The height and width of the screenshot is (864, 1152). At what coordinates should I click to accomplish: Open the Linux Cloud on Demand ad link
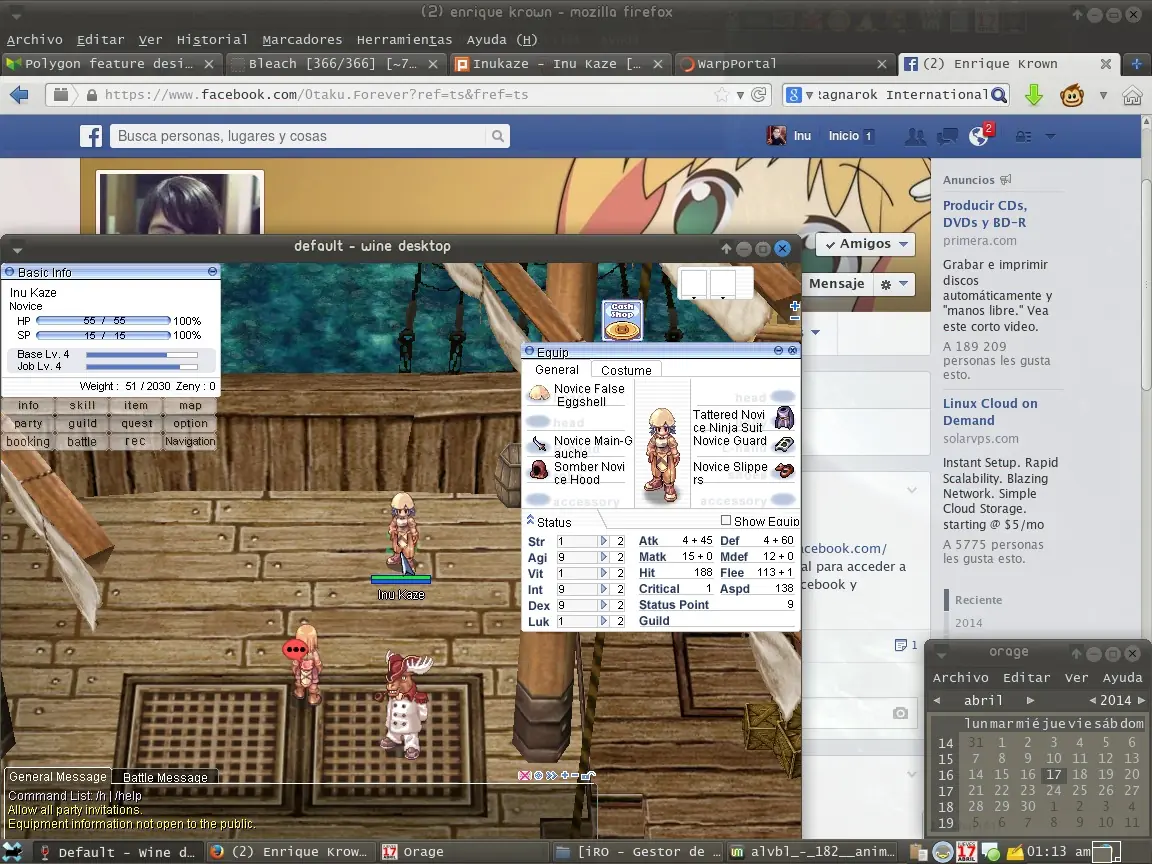pyautogui.click(x=990, y=411)
